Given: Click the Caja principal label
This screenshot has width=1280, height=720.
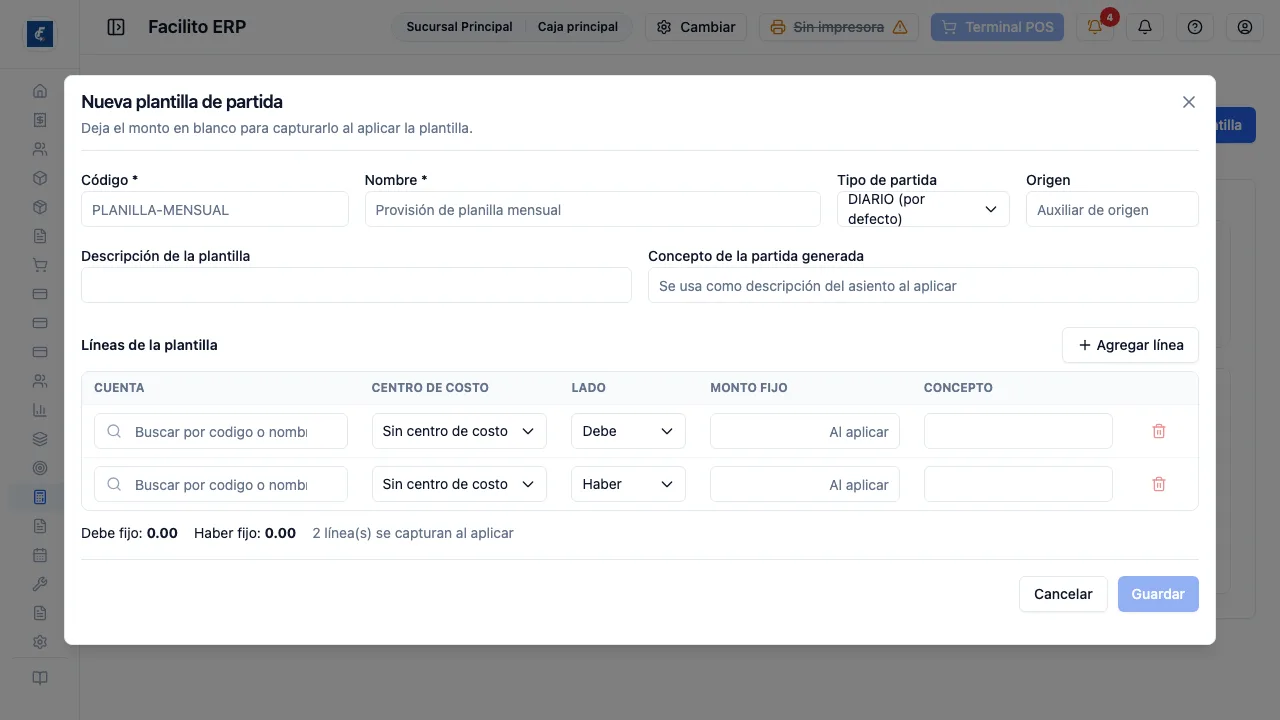Looking at the screenshot, I should [x=578, y=27].
